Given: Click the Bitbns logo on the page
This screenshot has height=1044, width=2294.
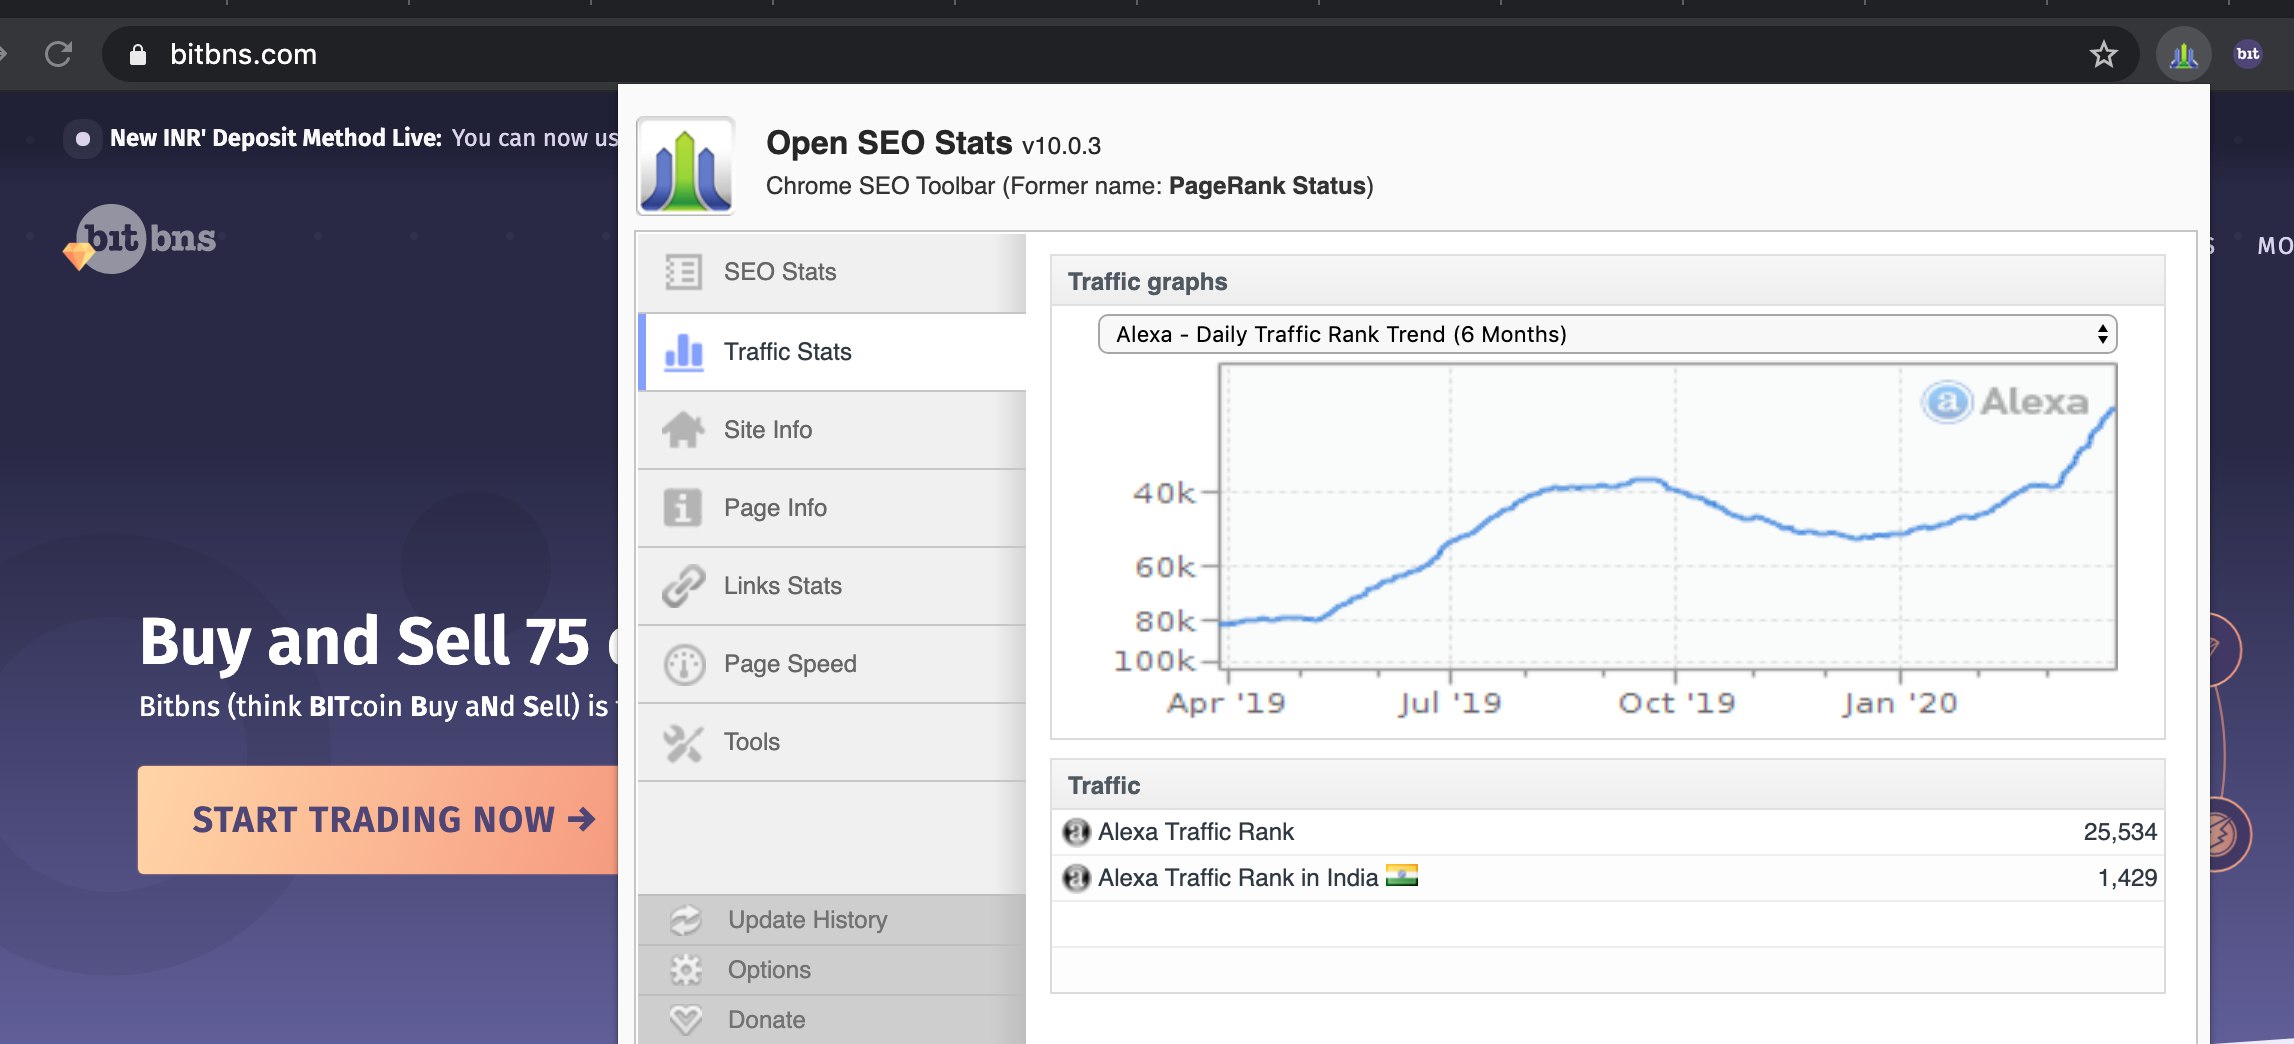Looking at the screenshot, I should tap(141, 239).
